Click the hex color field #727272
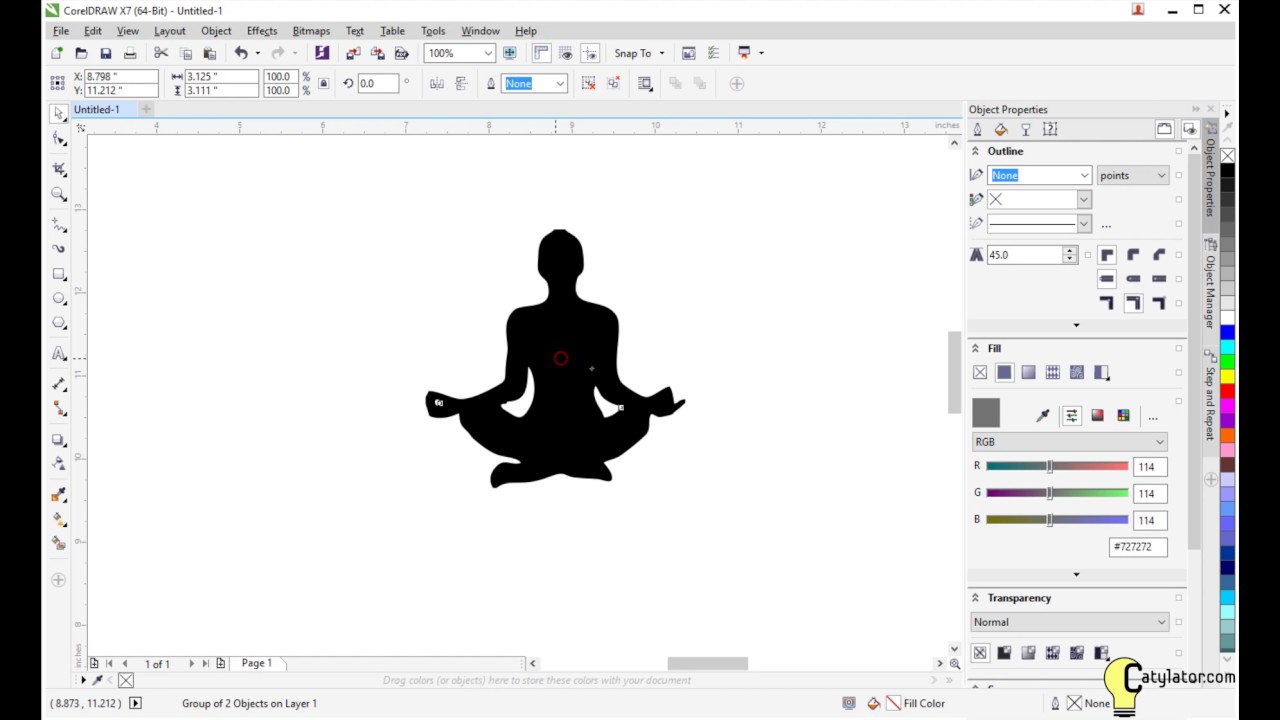1280x720 pixels. pos(1138,547)
